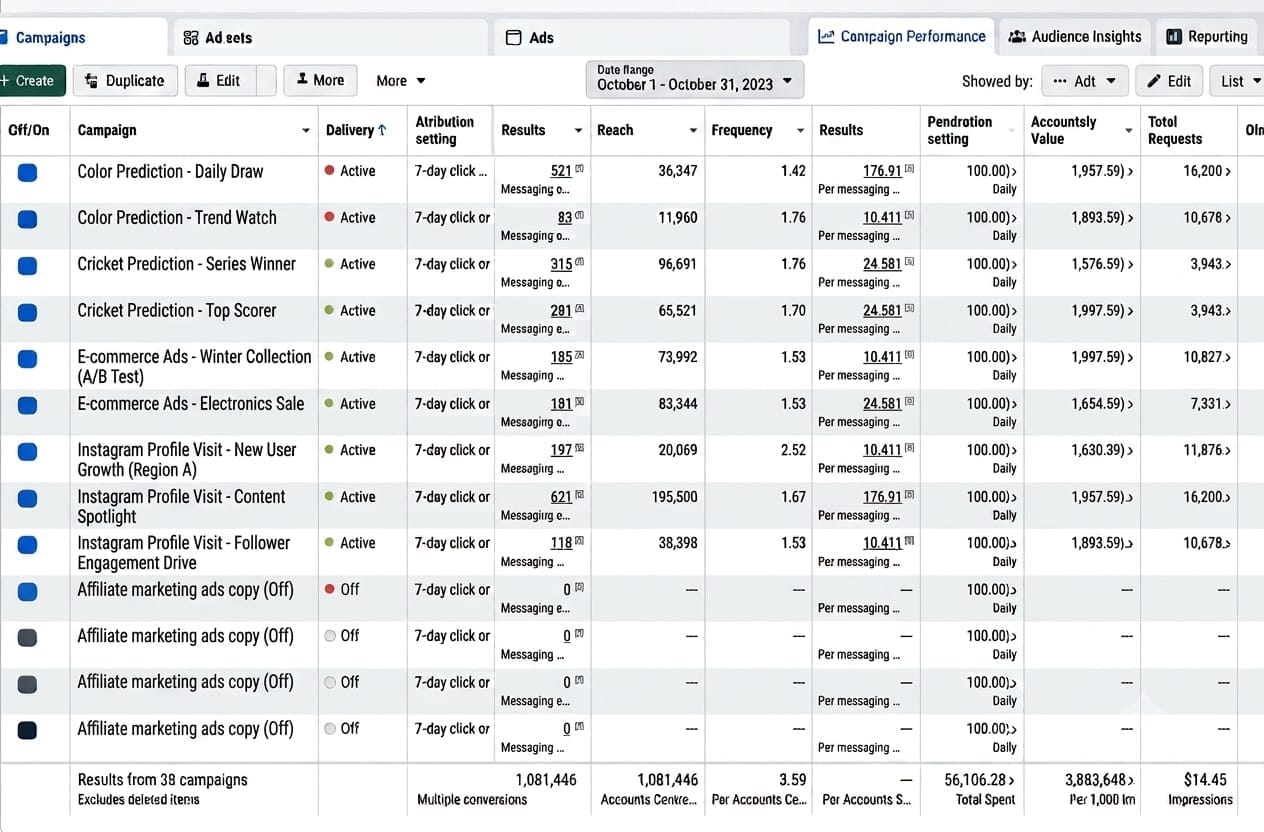This screenshot has height=832, width=1264.
Task: Toggle off Color Prediction - Trend Watch campaign
Action: click(x=28, y=219)
